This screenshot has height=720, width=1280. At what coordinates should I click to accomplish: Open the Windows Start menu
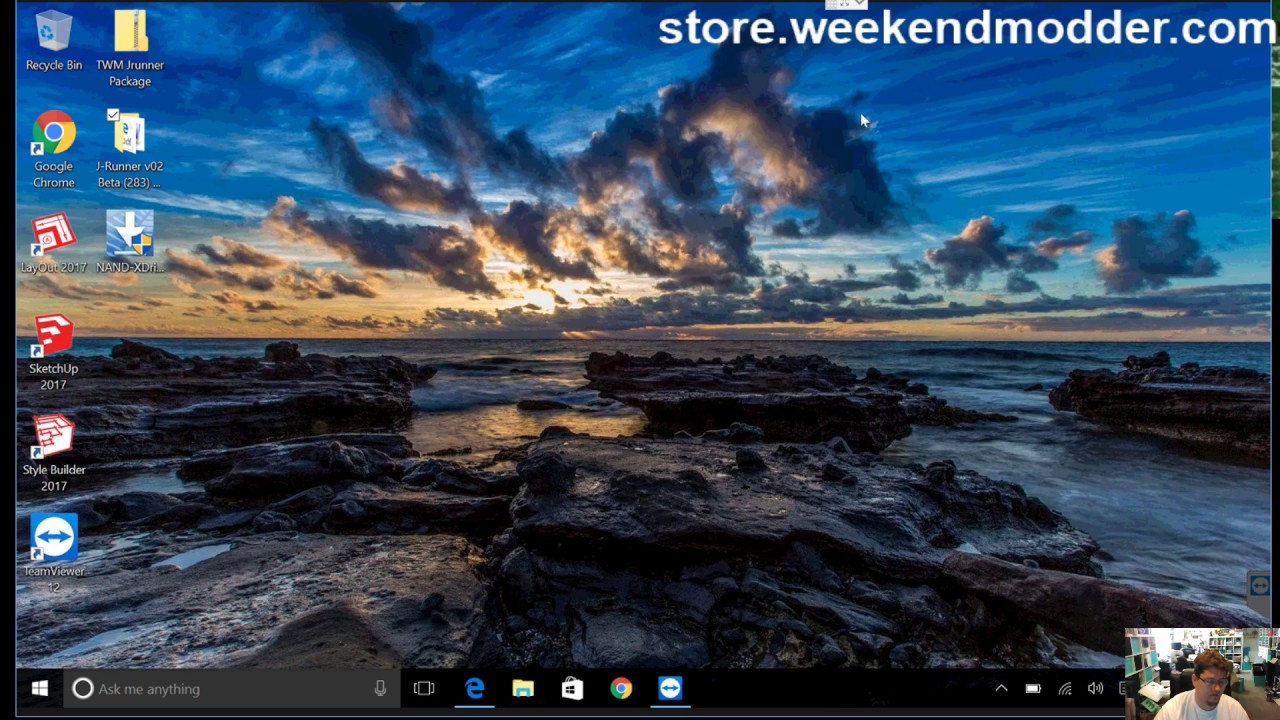click(40, 689)
